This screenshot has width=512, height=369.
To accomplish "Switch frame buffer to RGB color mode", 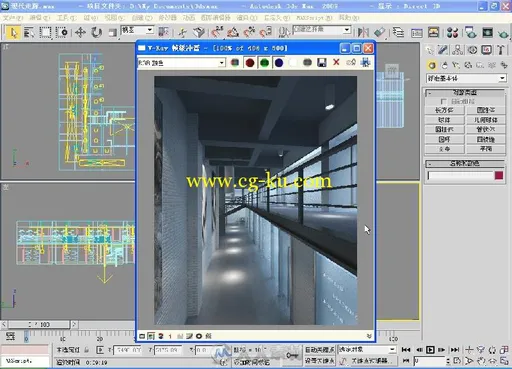I will click(235, 62).
